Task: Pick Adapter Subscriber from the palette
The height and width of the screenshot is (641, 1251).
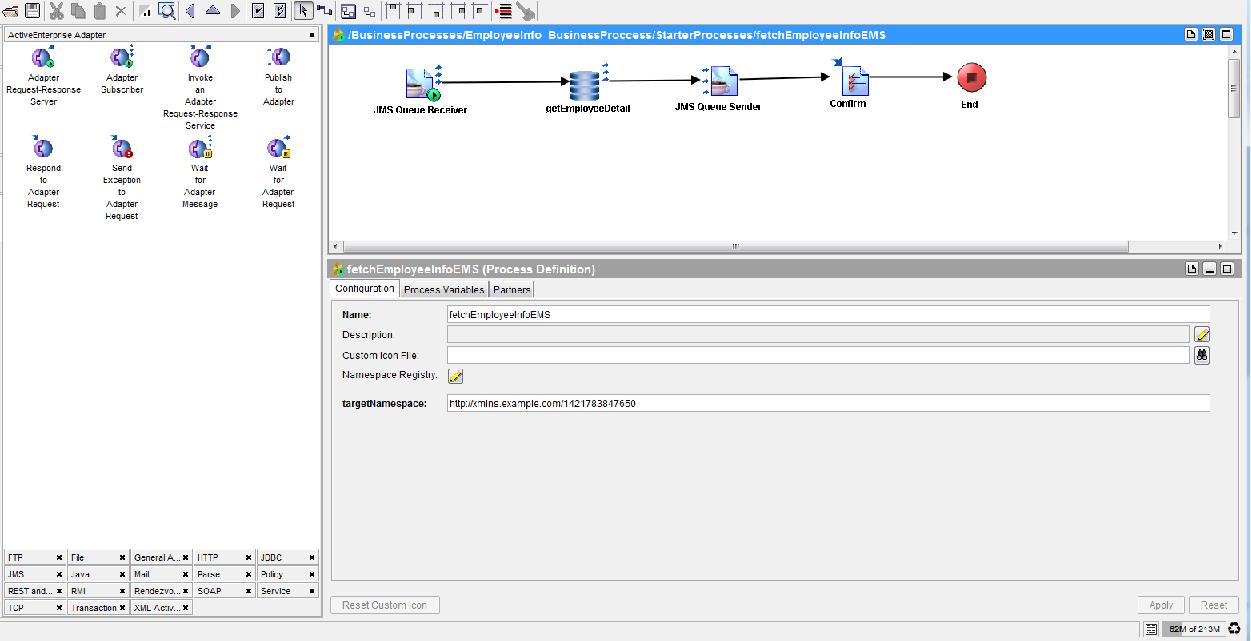Action: (122, 59)
